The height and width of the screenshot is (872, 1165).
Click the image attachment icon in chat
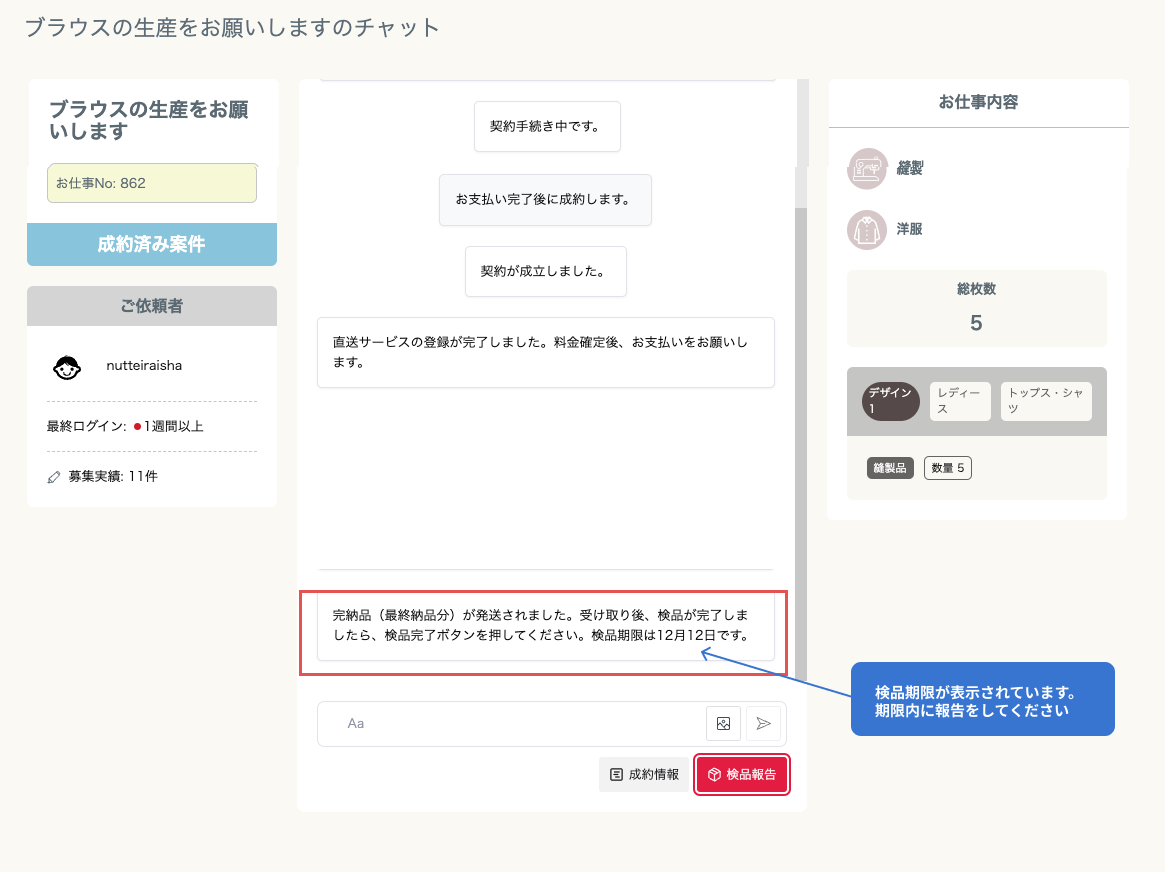(x=723, y=723)
